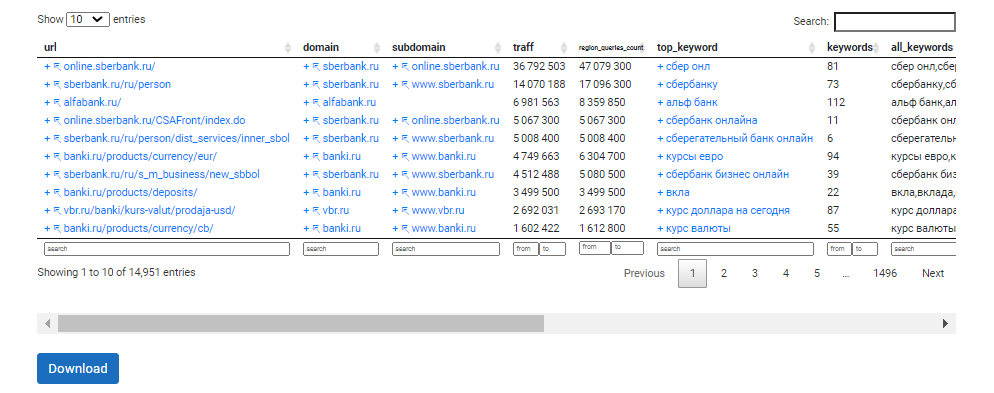Click the Download button

[78, 368]
